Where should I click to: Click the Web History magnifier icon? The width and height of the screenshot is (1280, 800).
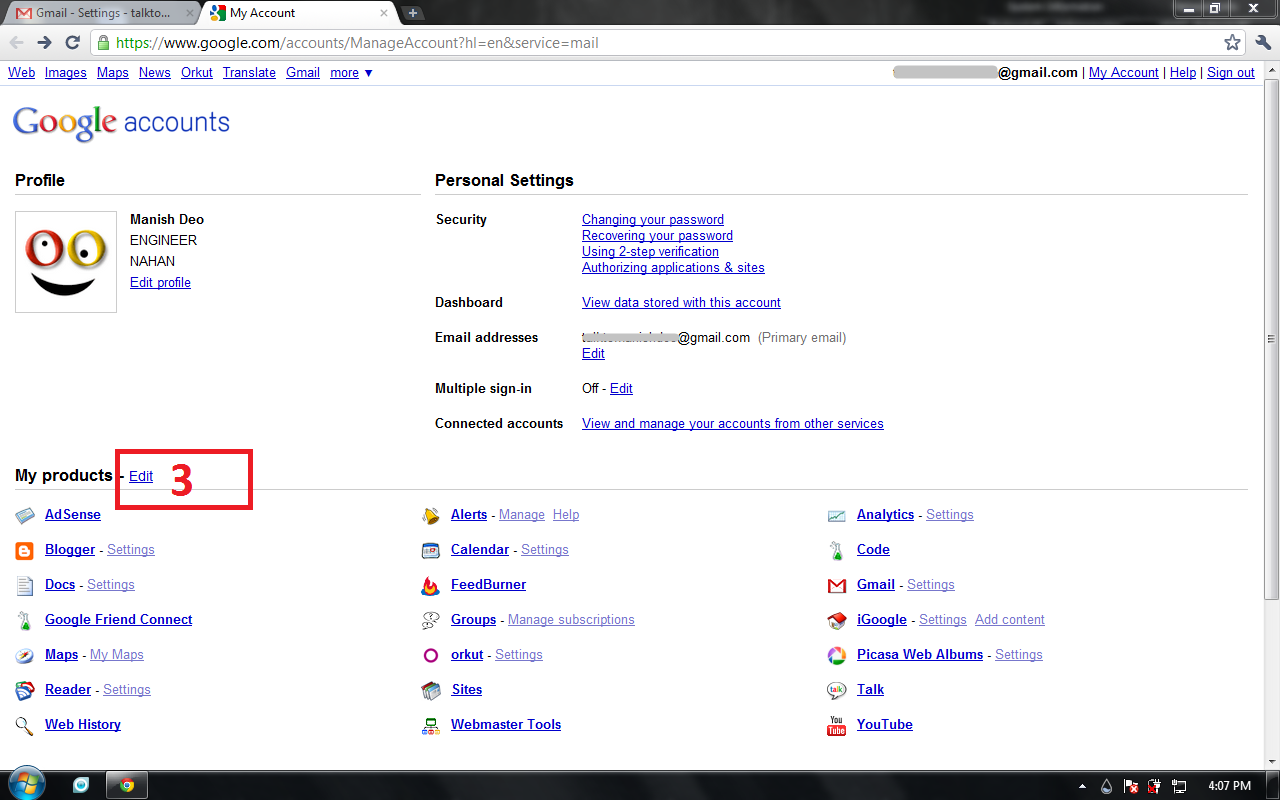tap(25, 725)
